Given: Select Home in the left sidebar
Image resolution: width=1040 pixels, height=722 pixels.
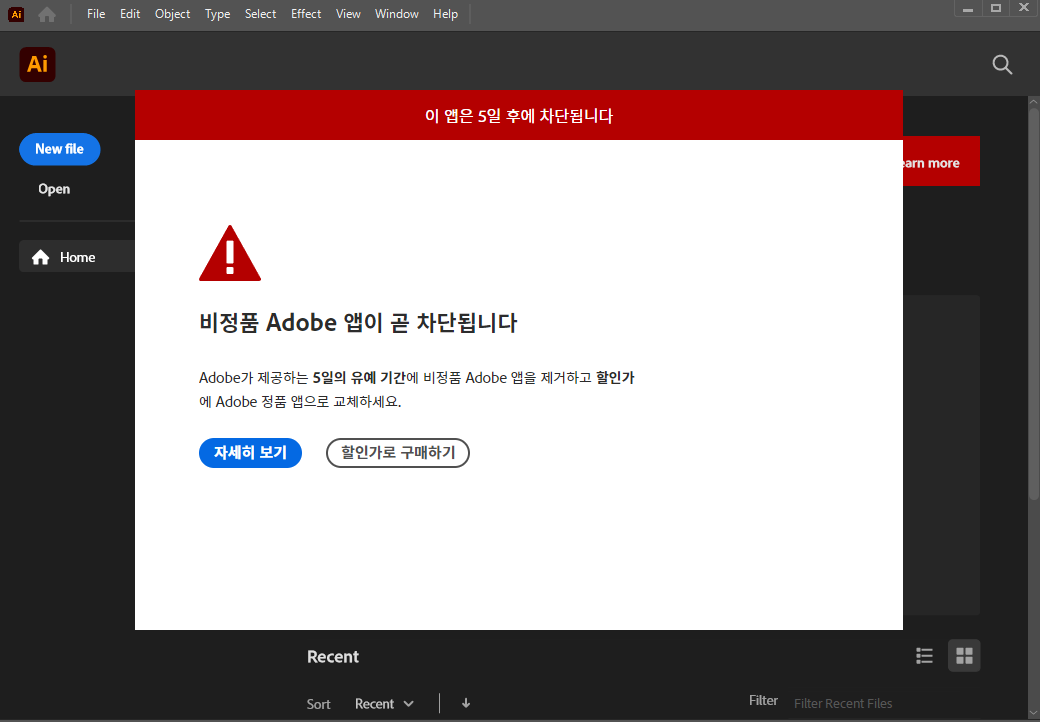Looking at the screenshot, I should [77, 257].
